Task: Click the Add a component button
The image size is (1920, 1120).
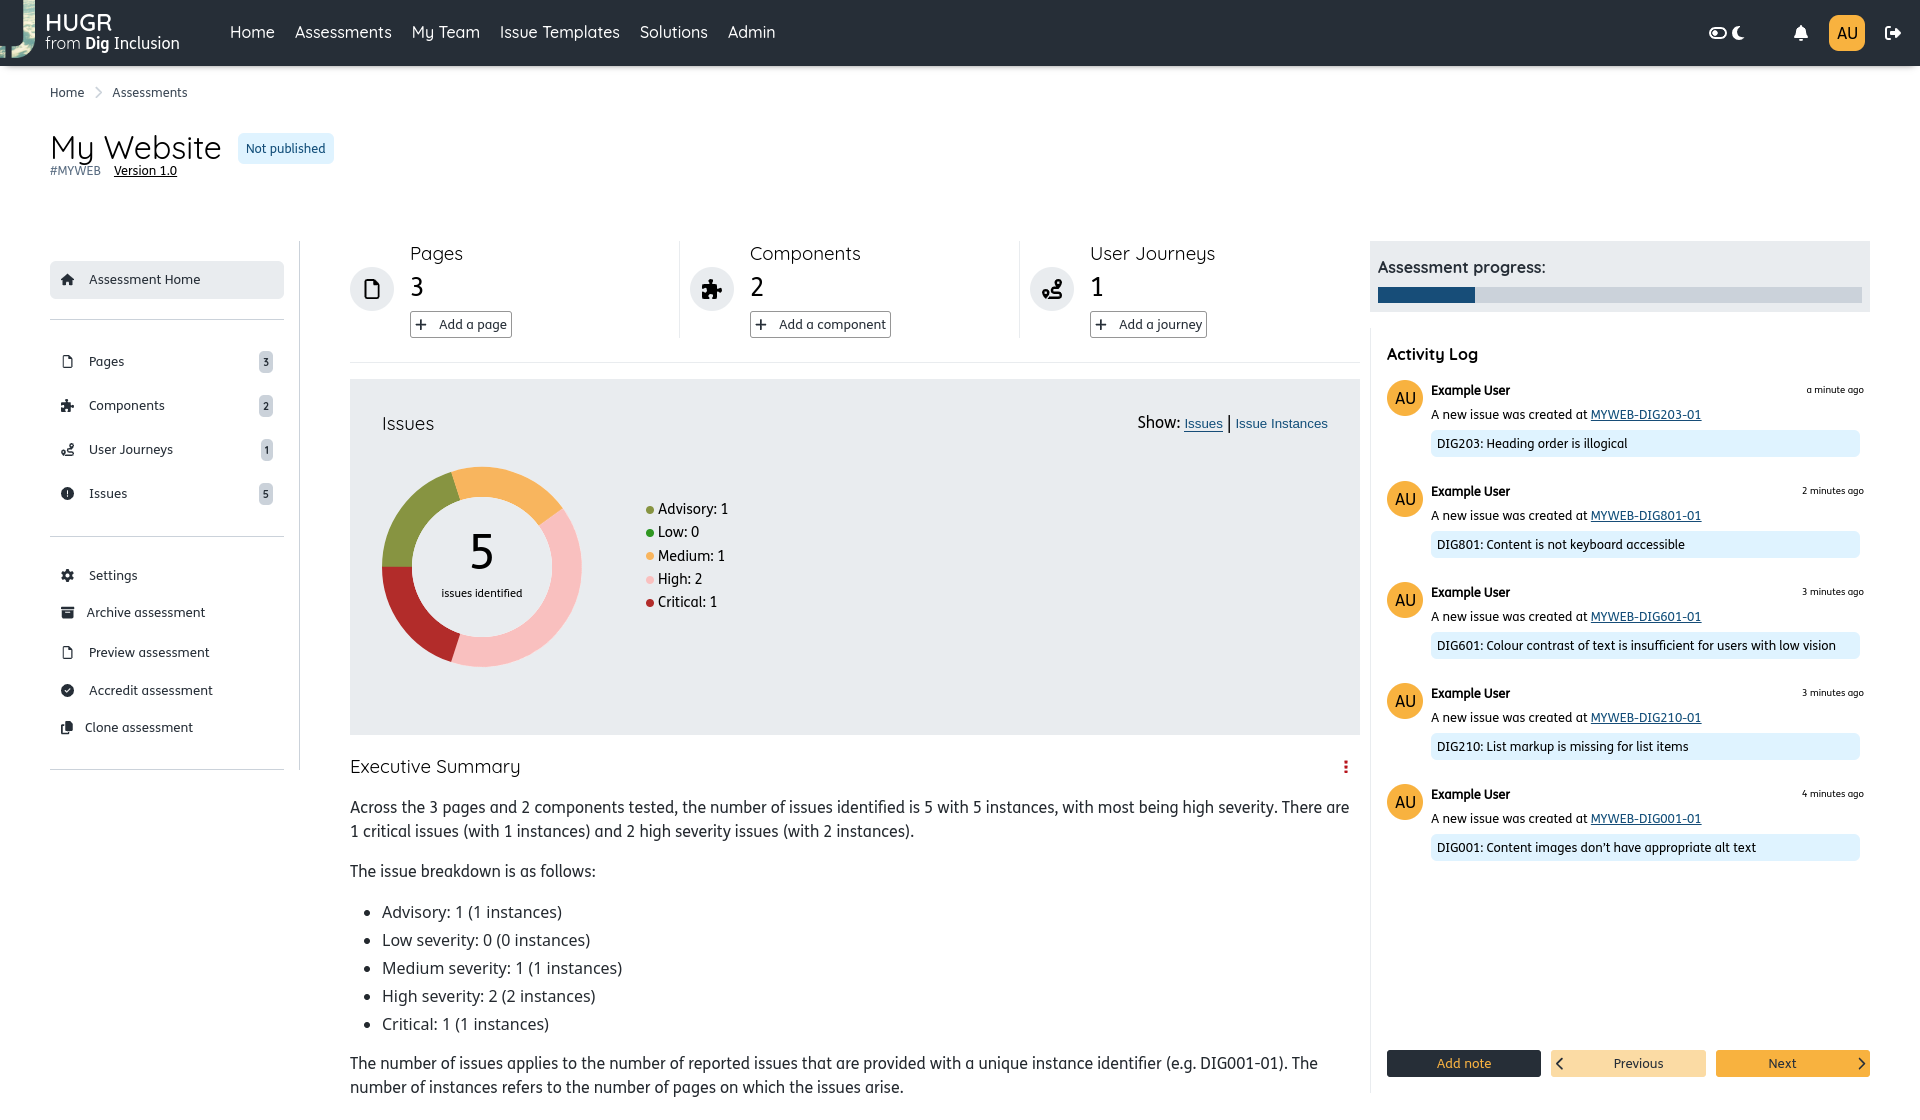Action: 820,324
